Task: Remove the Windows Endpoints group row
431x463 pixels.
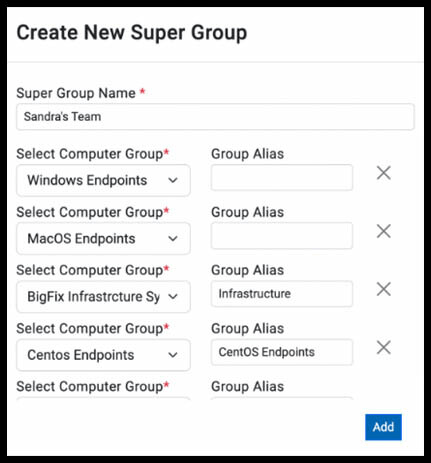Action: click(384, 173)
